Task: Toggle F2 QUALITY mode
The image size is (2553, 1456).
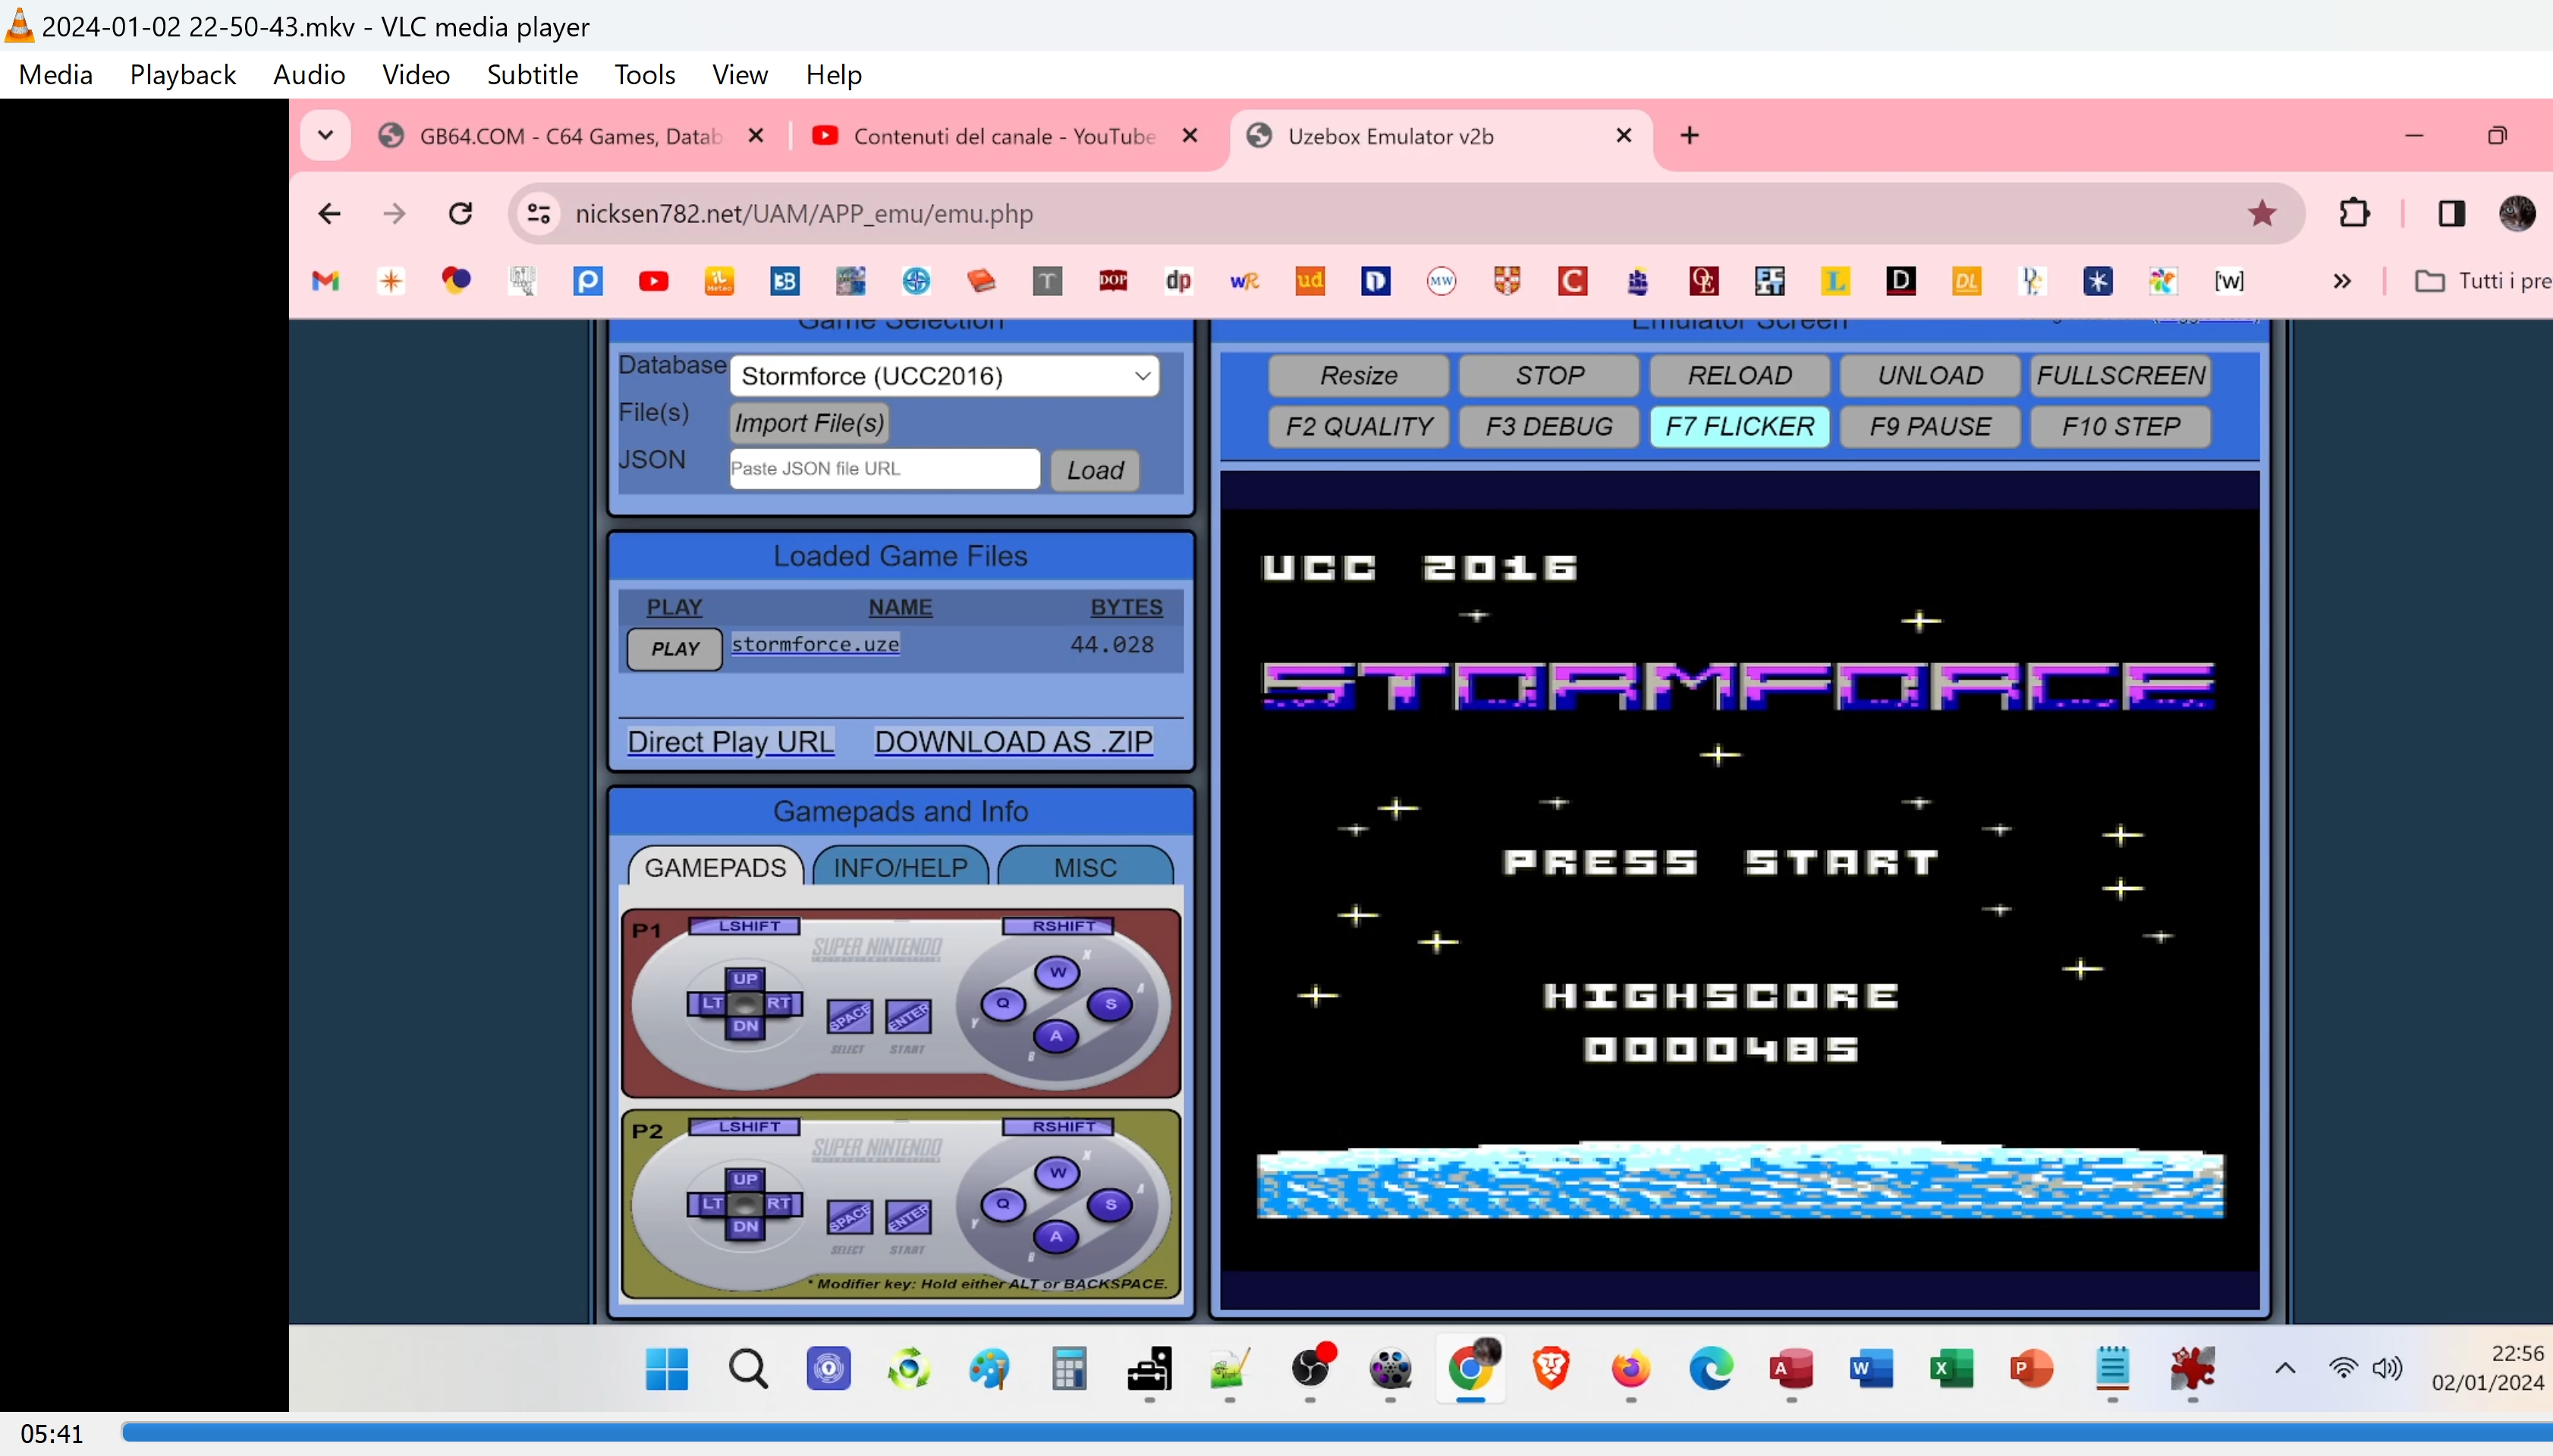Action: [x=1359, y=427]
